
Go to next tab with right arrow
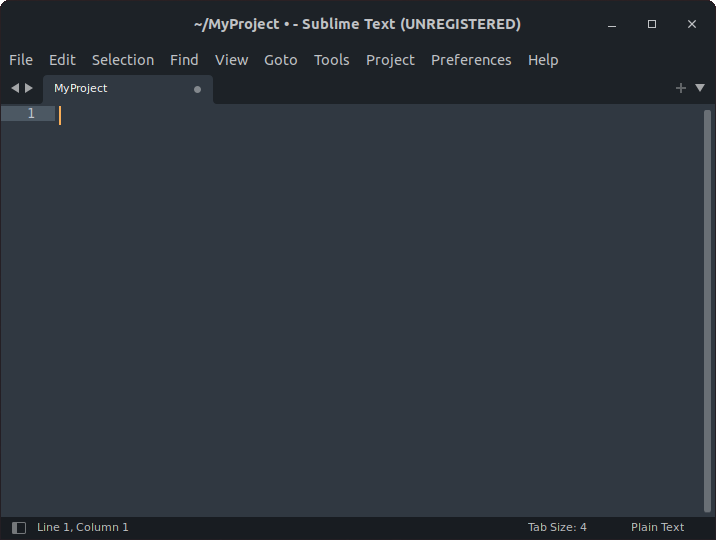(x=29, y=88)
